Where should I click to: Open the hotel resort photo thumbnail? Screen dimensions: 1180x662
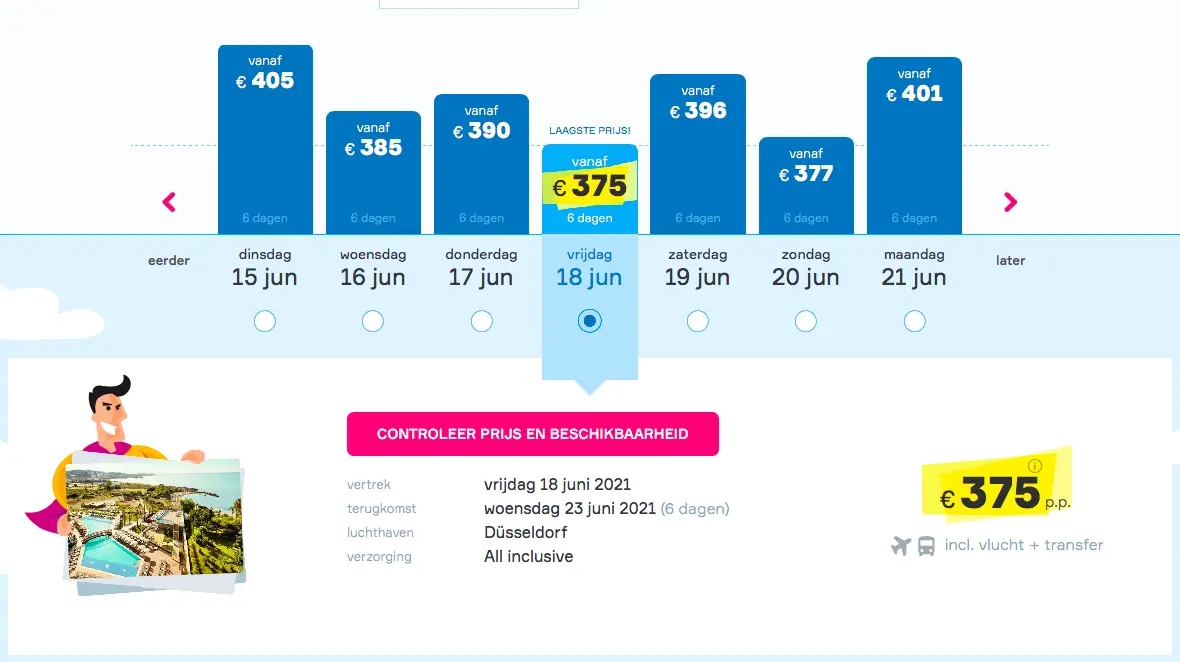pyautogui.click(x=154, y=521)
